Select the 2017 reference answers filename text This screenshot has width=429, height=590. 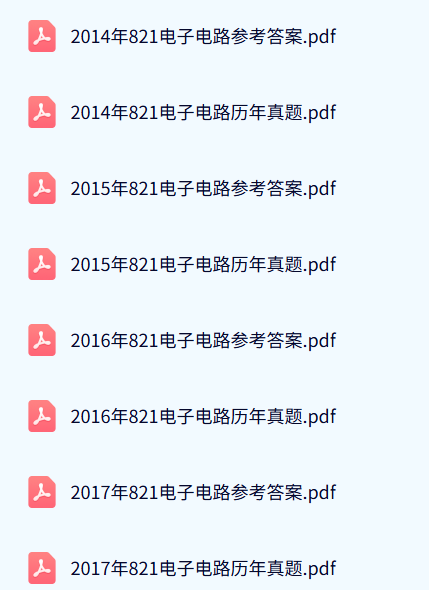pos(203,493)
